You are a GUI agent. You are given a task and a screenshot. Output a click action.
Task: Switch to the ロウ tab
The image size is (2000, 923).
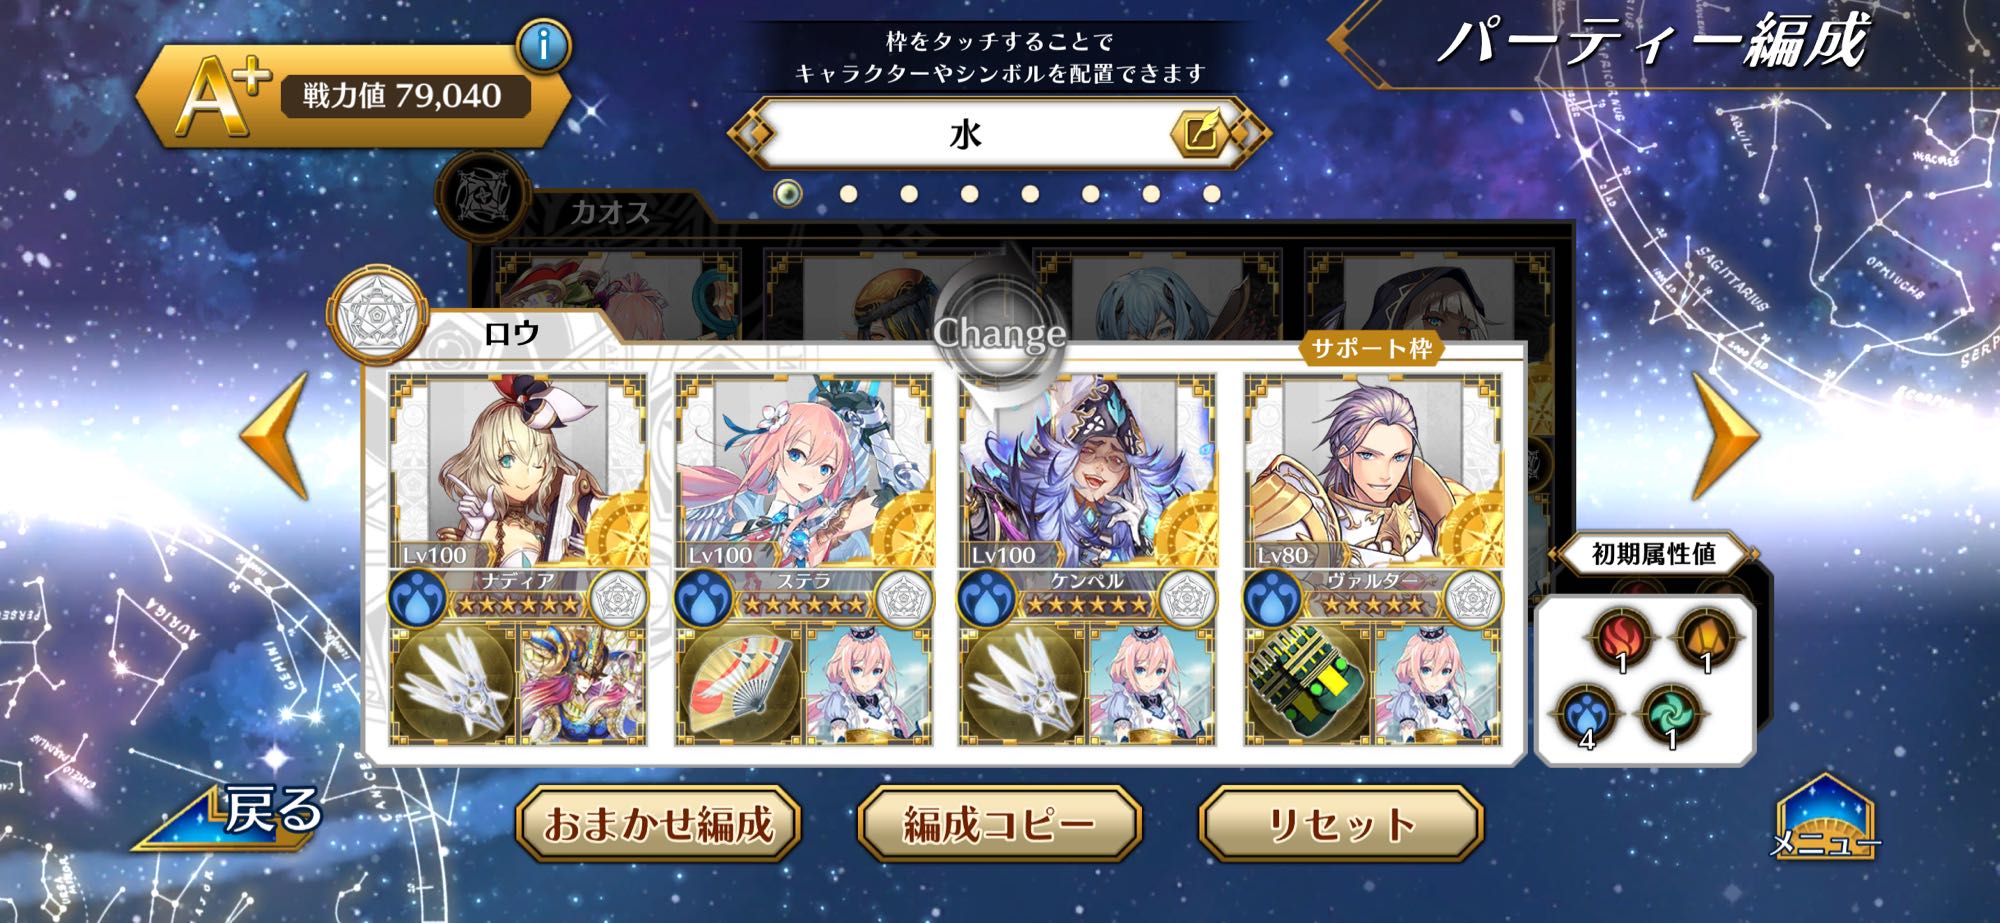(x=511, y=333)
